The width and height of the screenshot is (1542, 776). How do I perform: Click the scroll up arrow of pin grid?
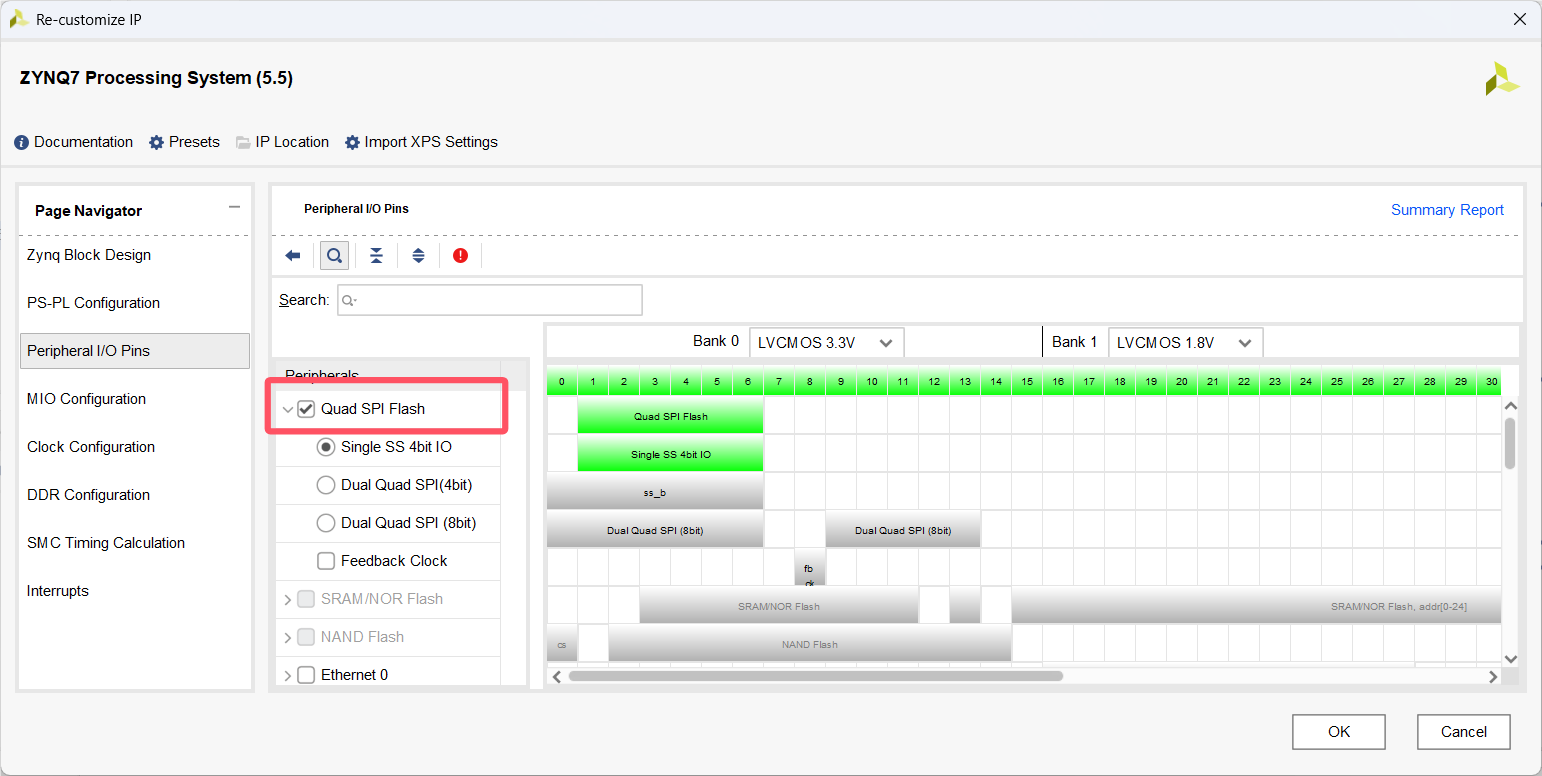click(x=1510, y=406)
